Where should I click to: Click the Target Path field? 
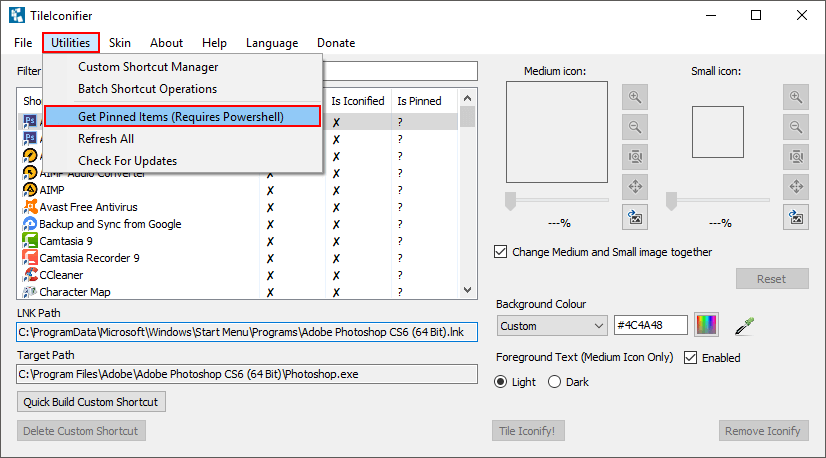pos(247,374)
